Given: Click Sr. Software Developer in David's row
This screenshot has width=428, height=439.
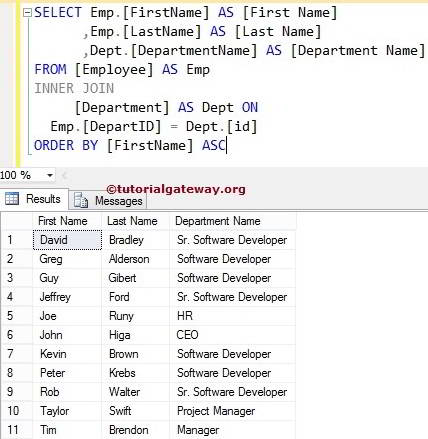Looking at the screenshot, I should (233, 240).
